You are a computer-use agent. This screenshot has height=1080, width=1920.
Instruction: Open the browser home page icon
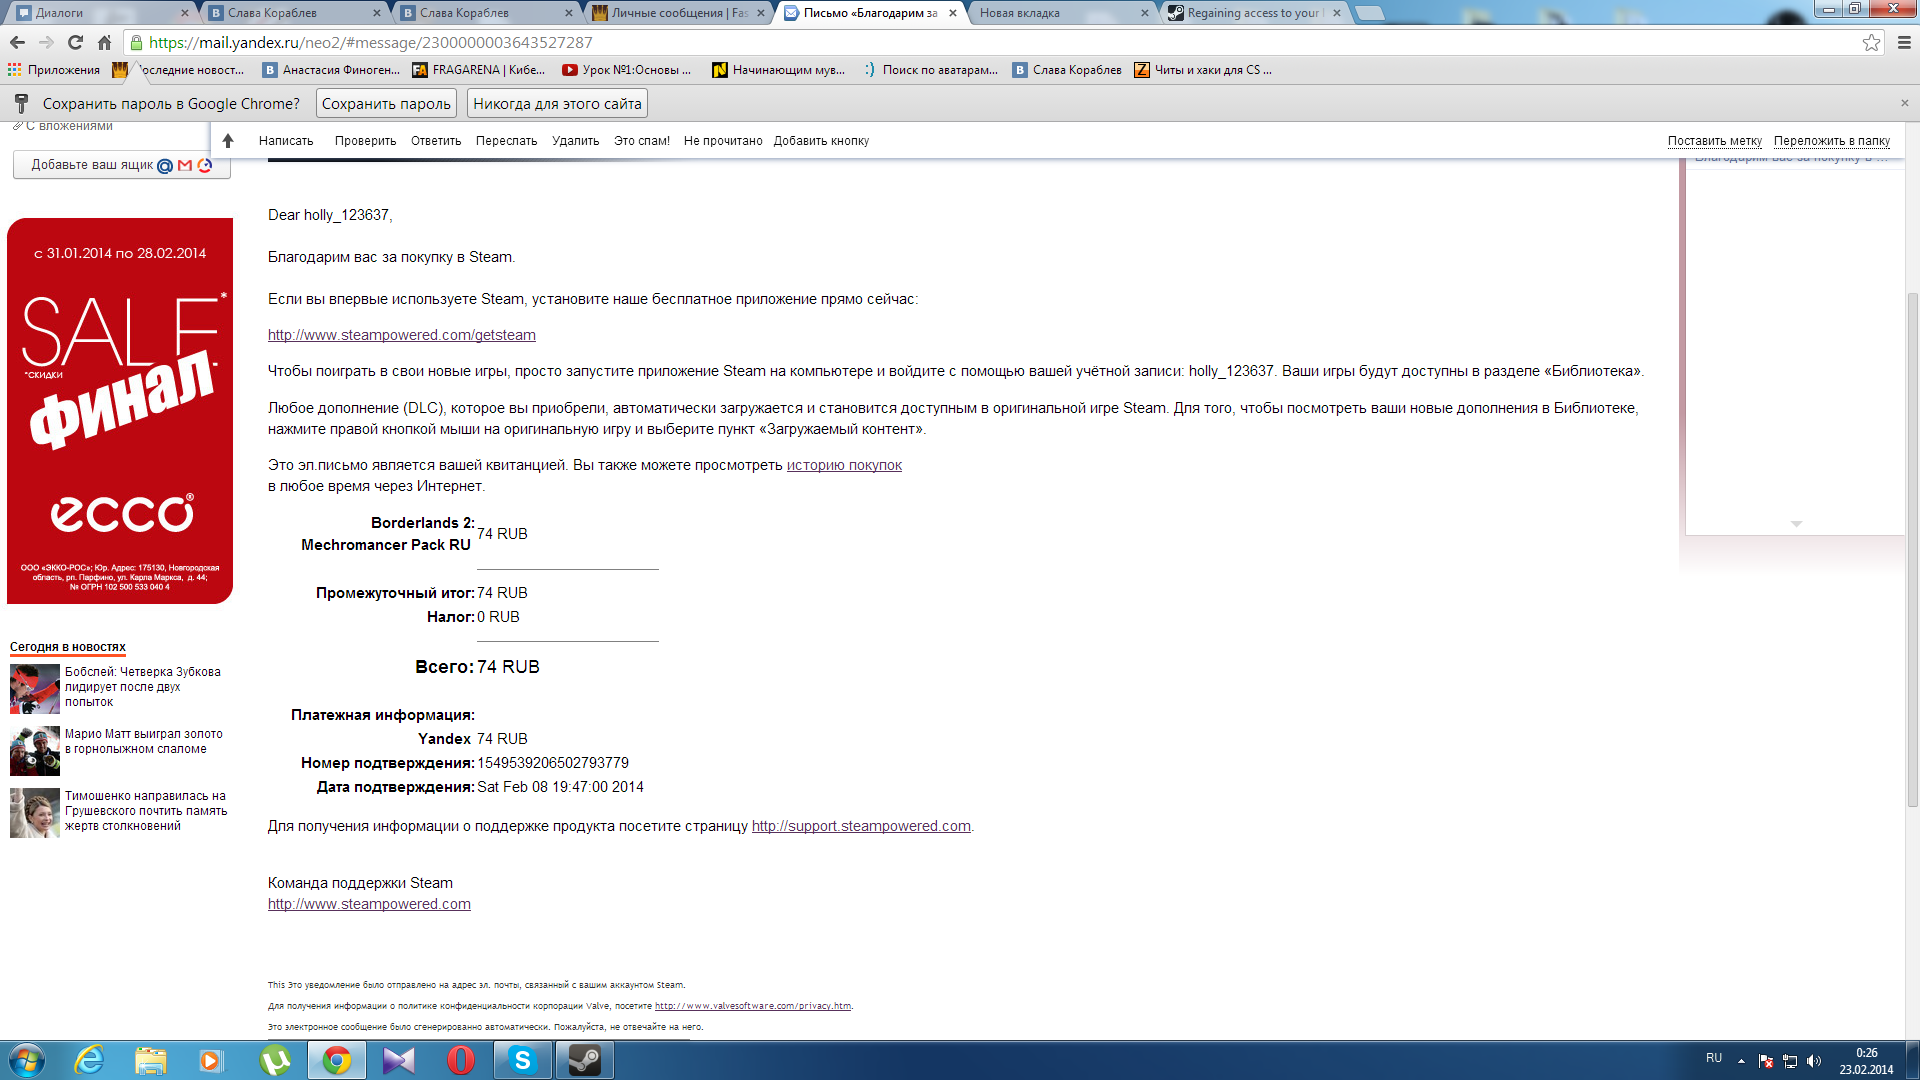pos(104,42)
